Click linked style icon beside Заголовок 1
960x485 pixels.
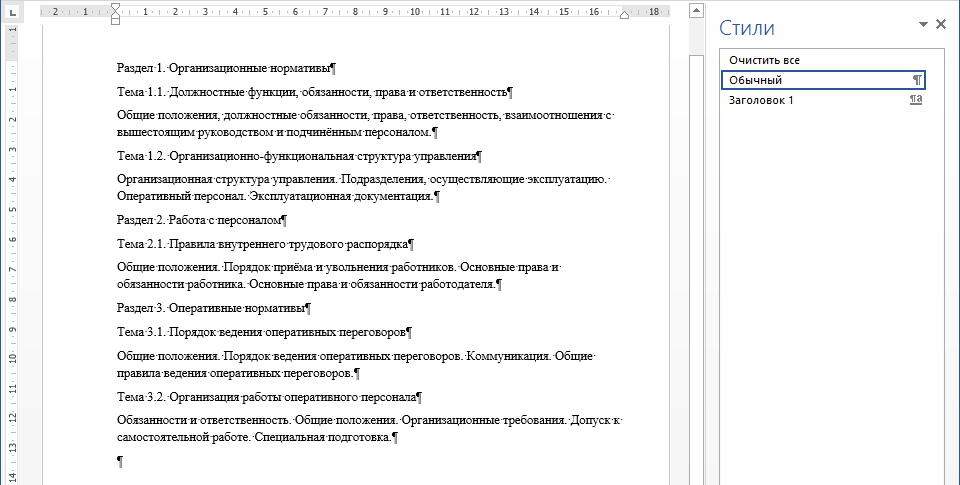point(916,100)
